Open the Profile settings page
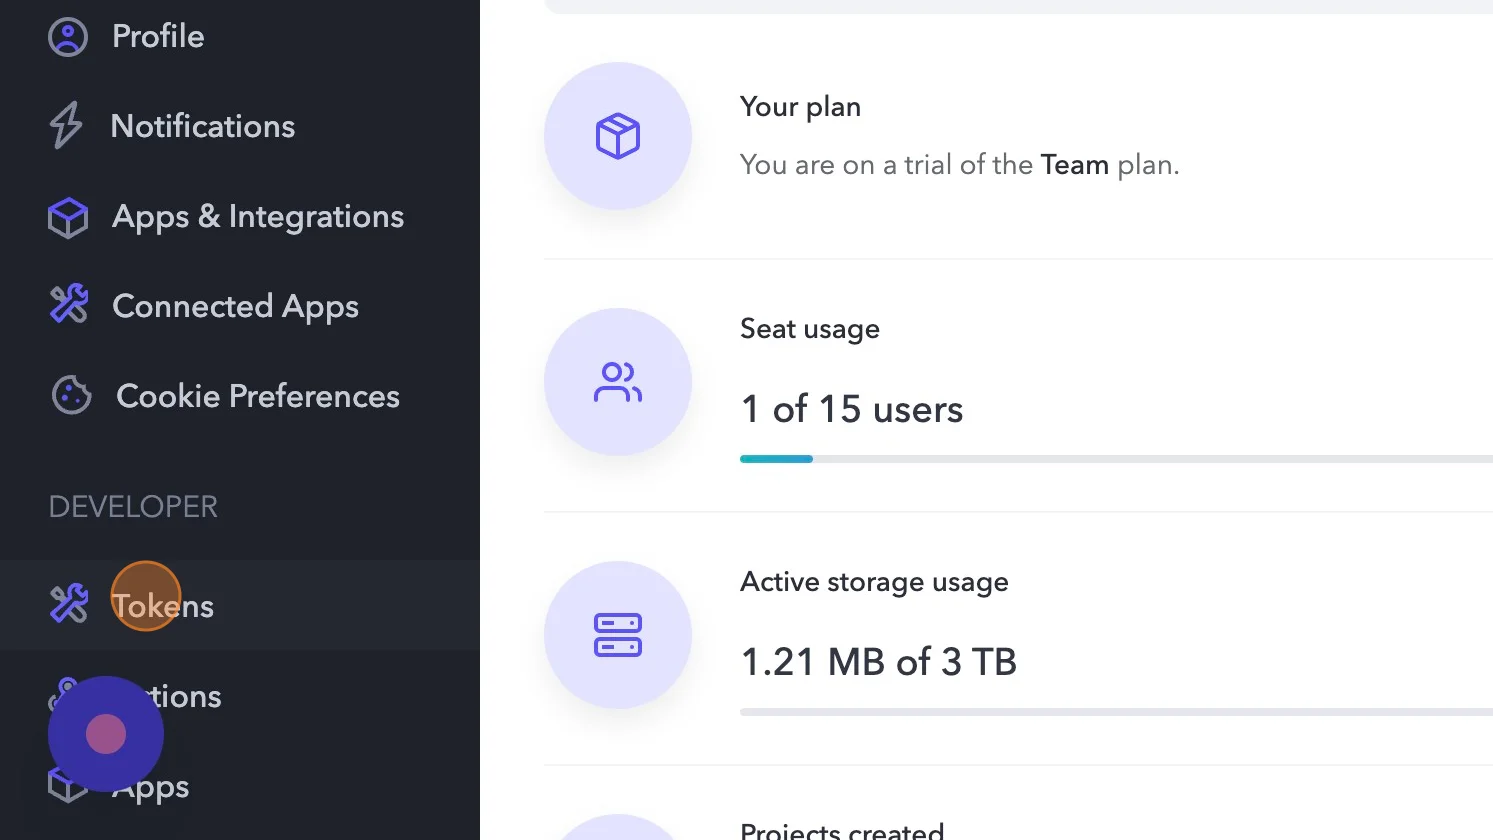Screen dimensions: 1493x840 (158, 37)
